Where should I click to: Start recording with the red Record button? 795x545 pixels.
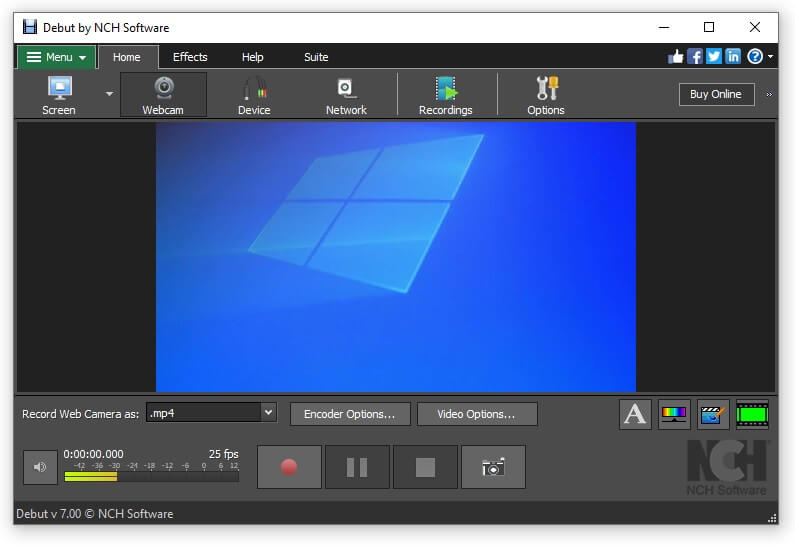289,467
